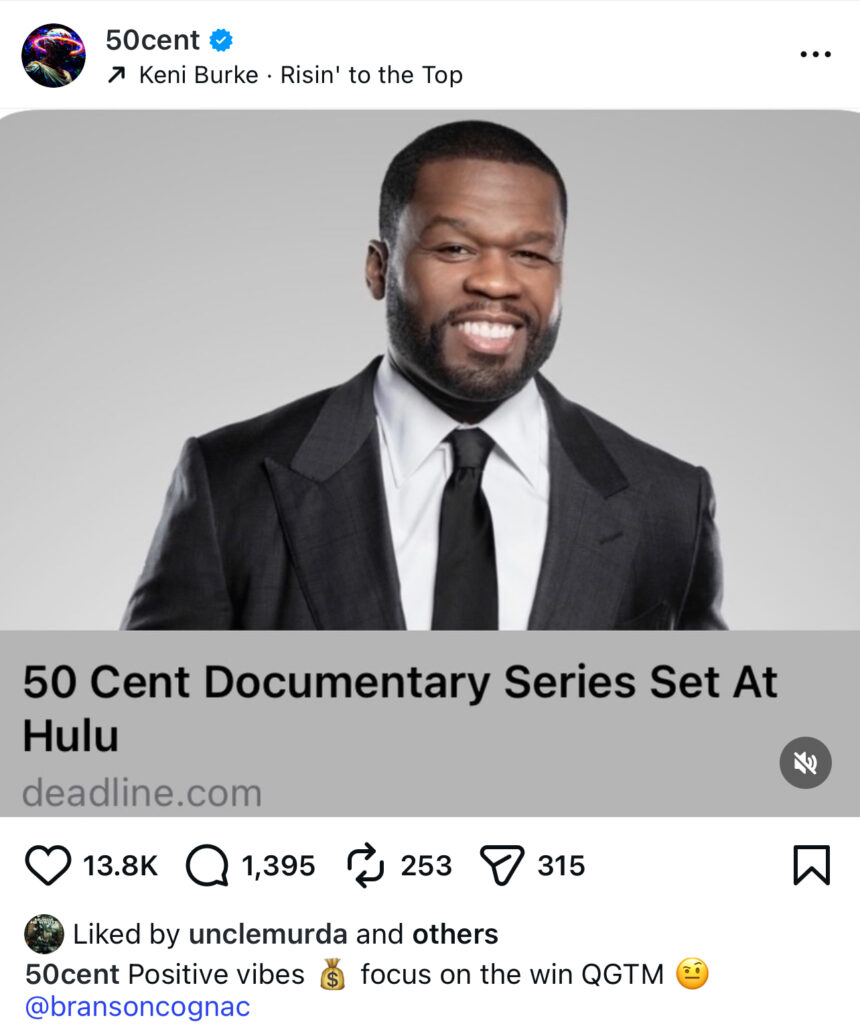Tap the liker's small avatar
Screen dimensions: 860x1024
44,934
